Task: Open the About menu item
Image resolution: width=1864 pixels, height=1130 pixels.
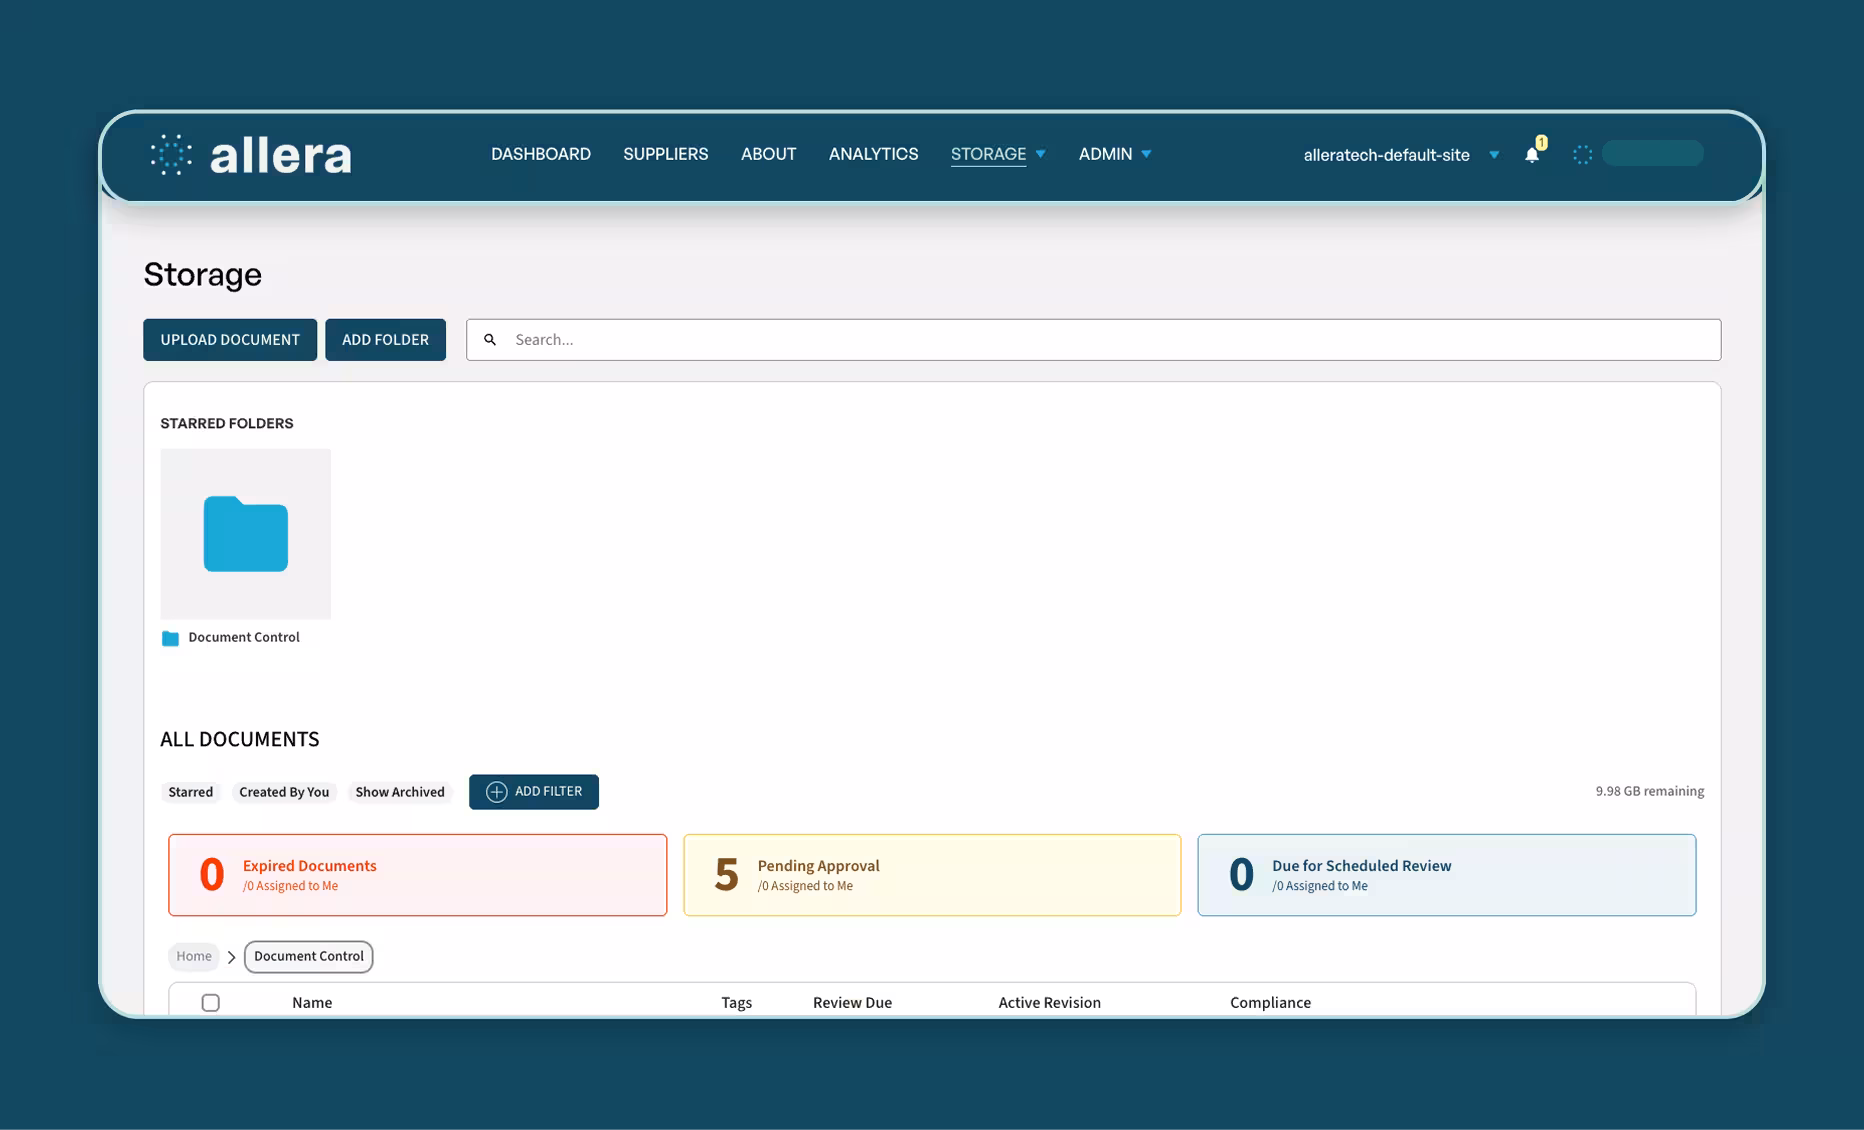Action: [769, 154]
